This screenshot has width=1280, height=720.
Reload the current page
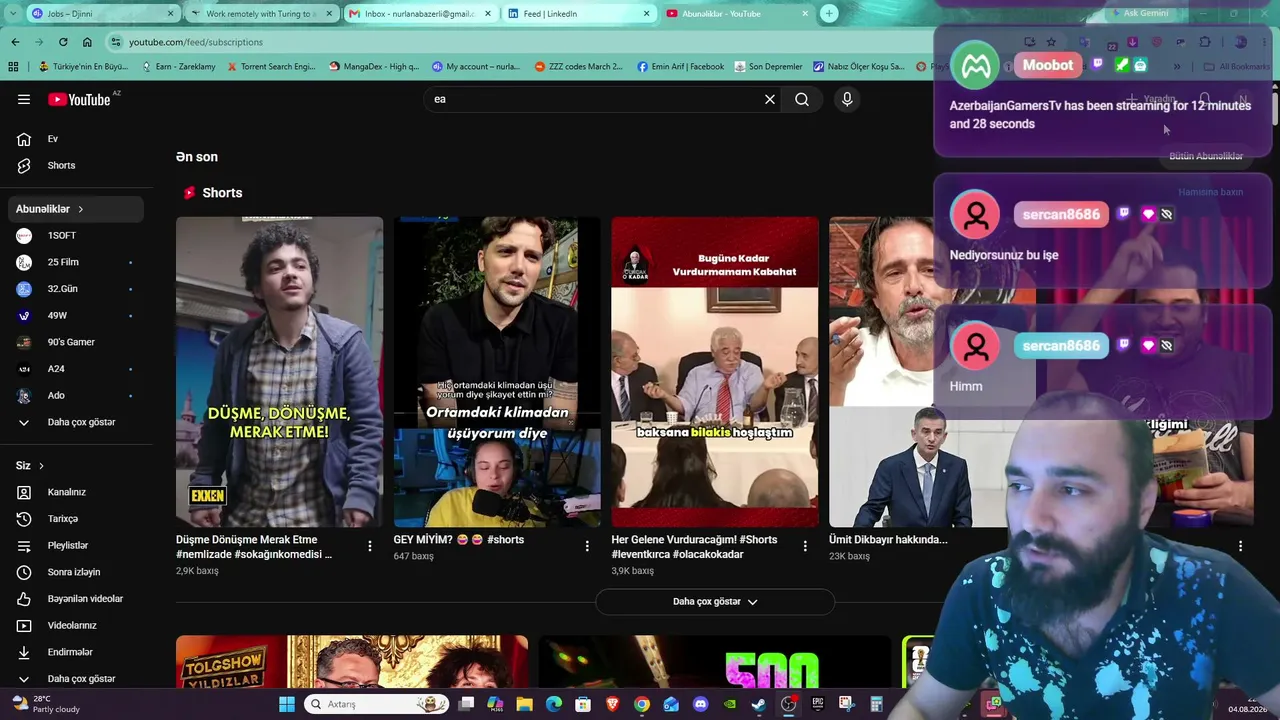point(63,42)
